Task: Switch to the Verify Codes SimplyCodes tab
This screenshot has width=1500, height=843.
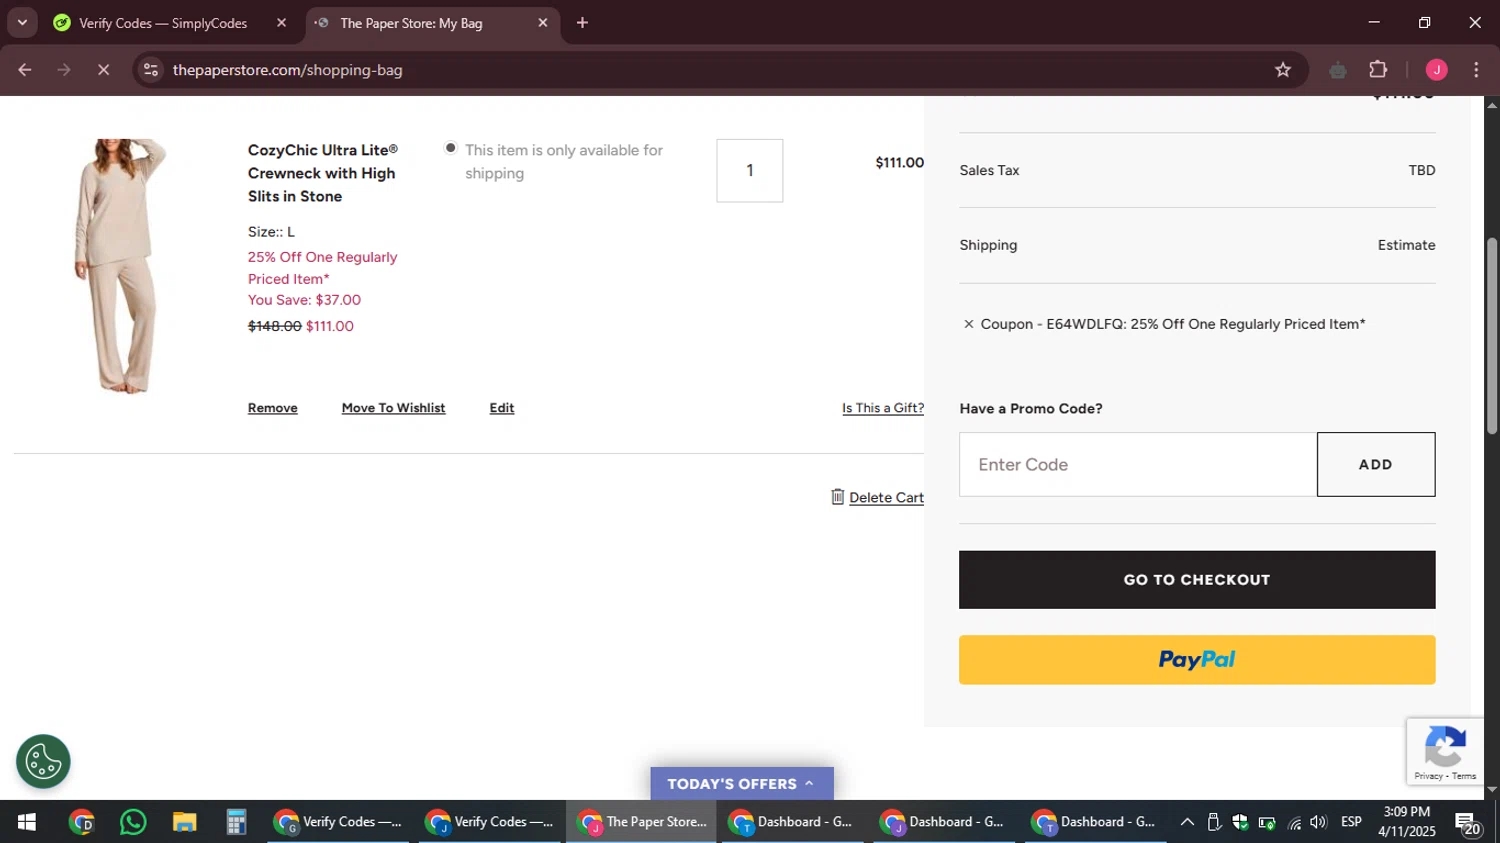Action: click(x=163, y=22)
